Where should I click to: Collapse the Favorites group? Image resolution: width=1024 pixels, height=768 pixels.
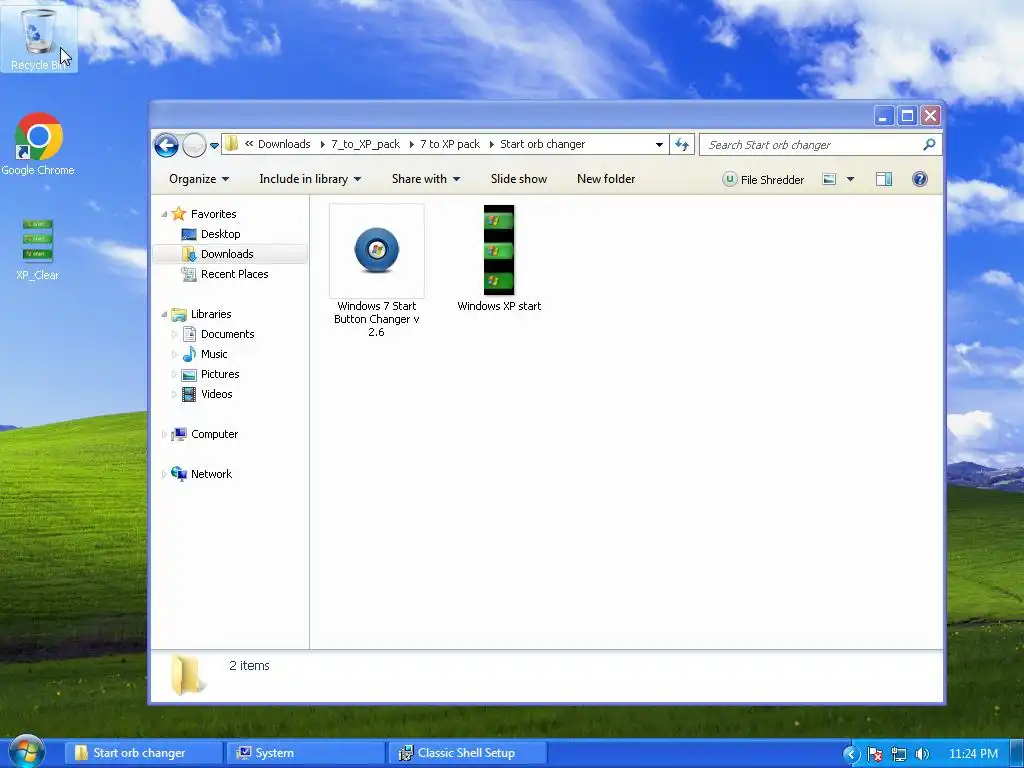164,214
